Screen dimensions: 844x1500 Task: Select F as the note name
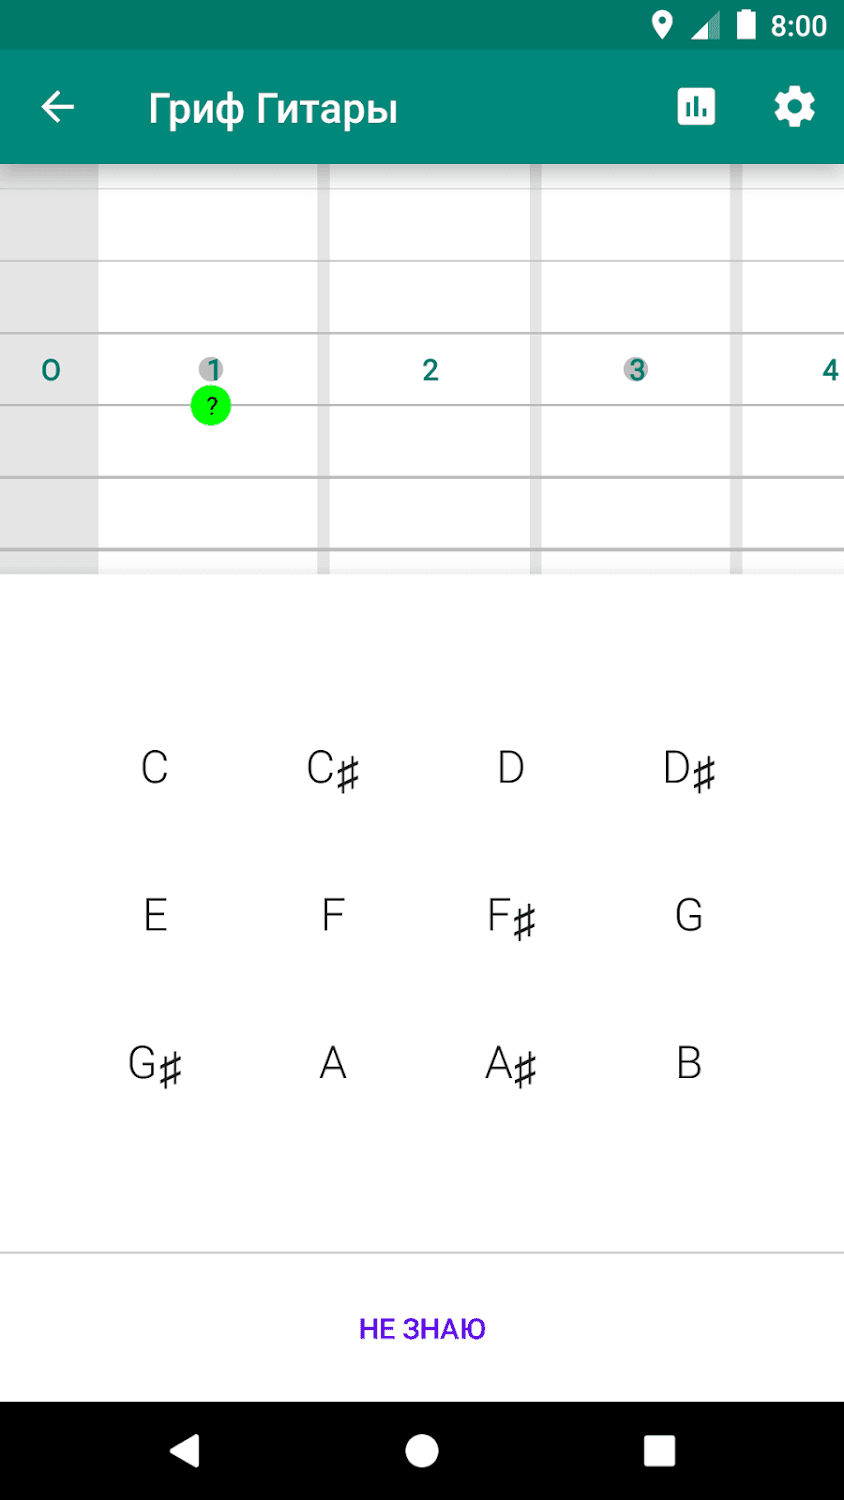pos(333,915)
